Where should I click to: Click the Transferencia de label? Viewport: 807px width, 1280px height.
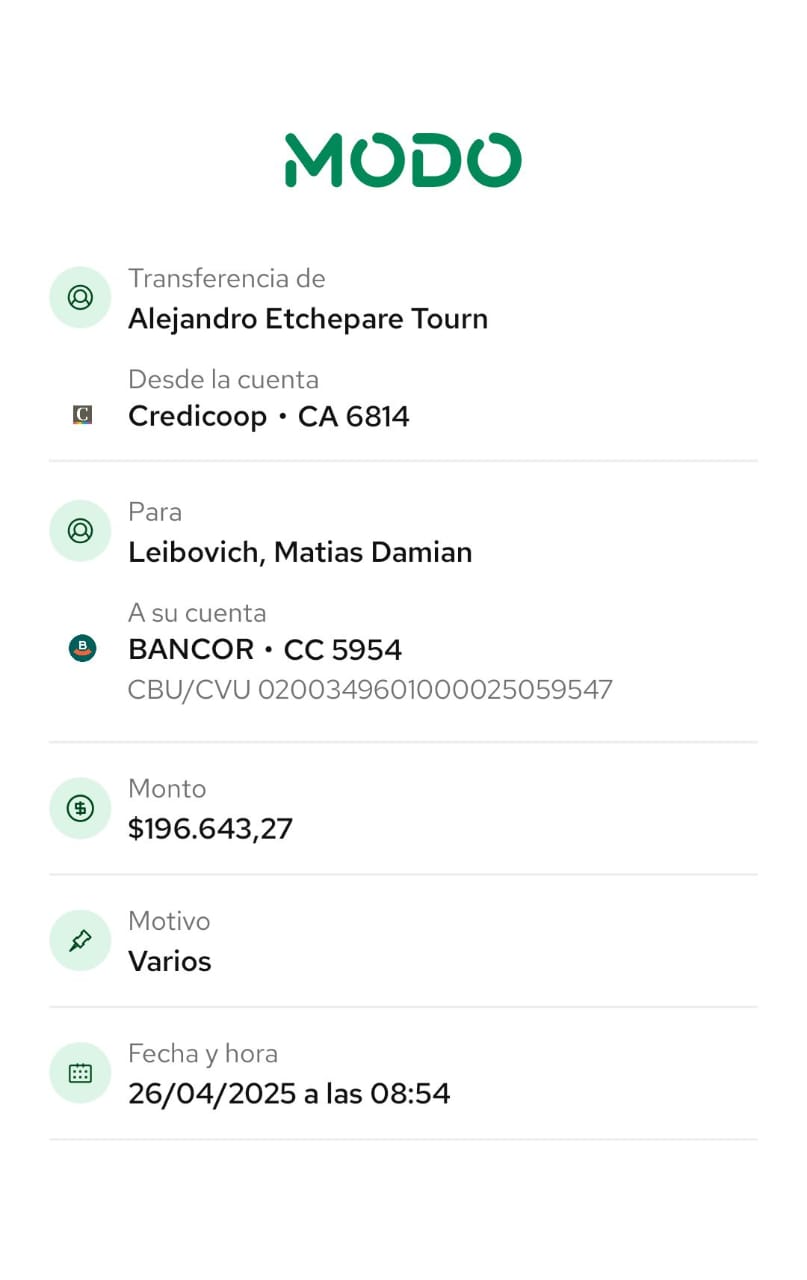(227, 279)
